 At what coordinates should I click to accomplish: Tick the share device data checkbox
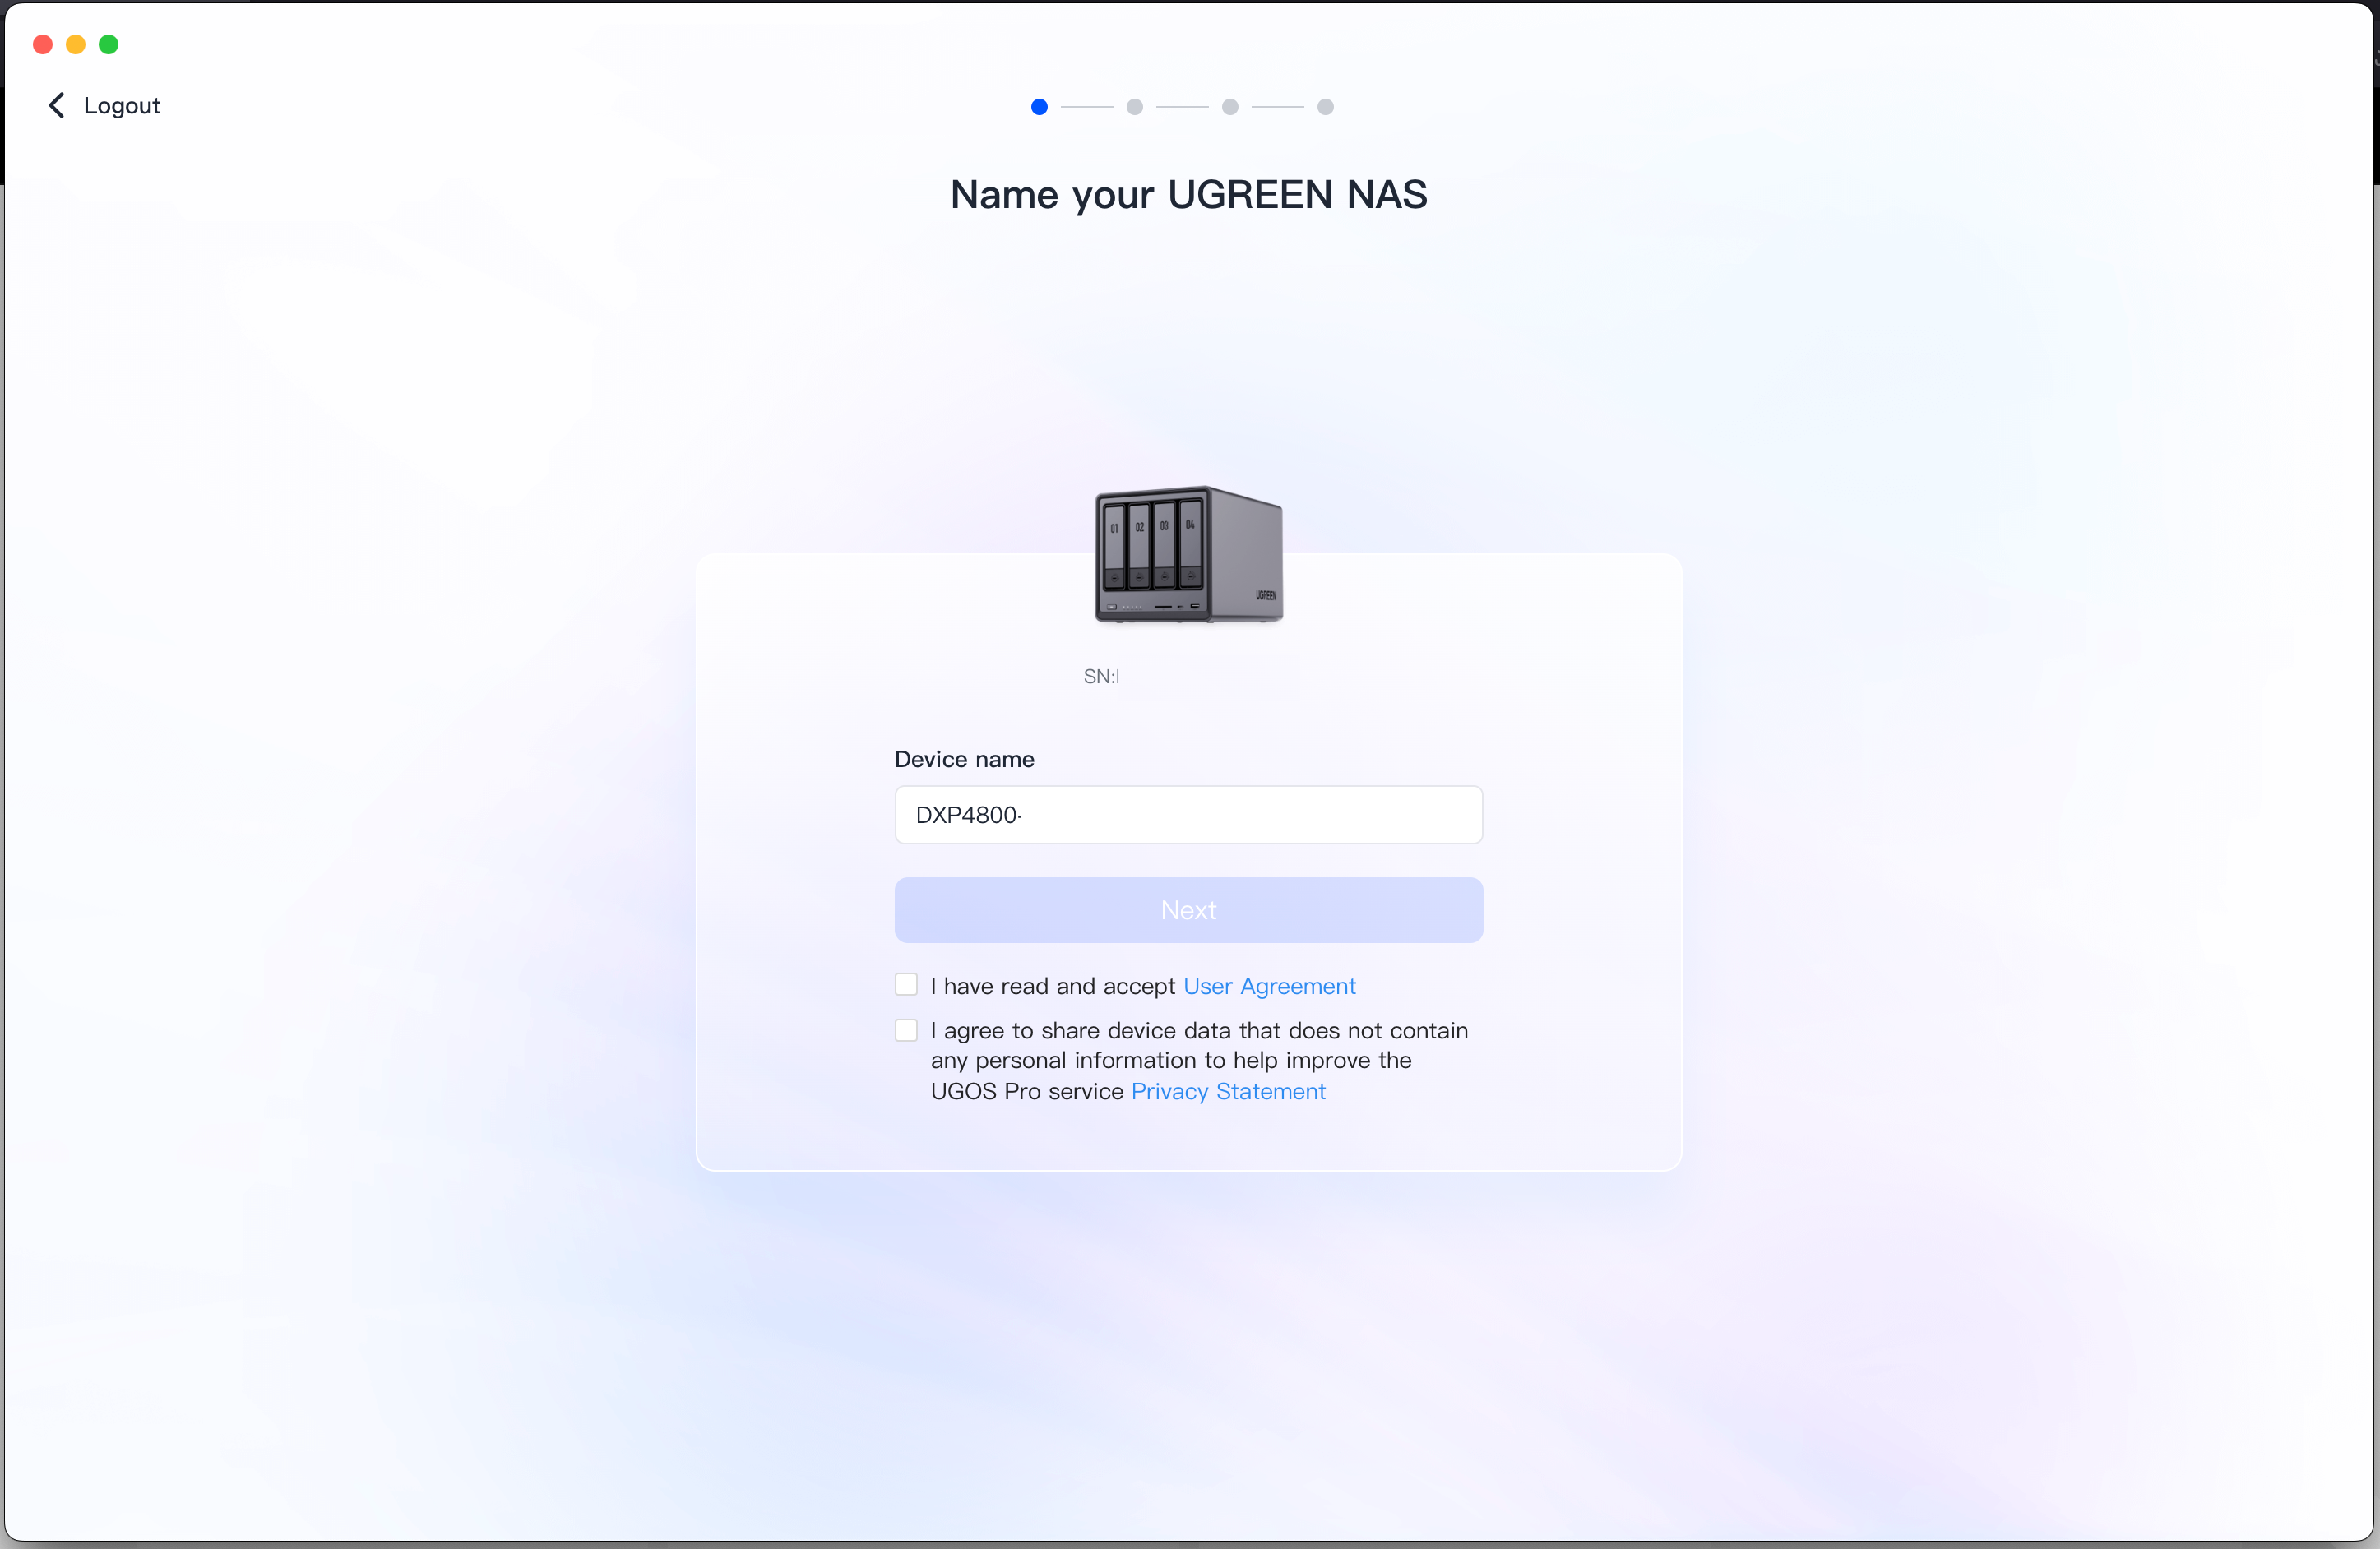(x=906, y=1029)
